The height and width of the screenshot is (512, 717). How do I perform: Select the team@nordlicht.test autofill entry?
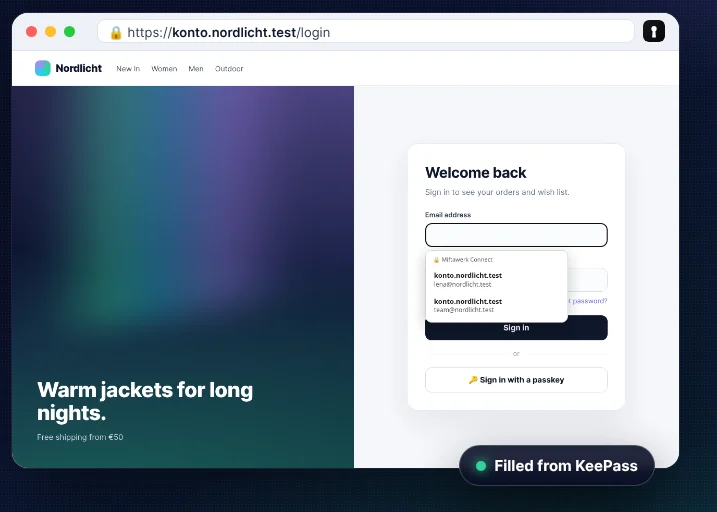(x=496, y=305)
